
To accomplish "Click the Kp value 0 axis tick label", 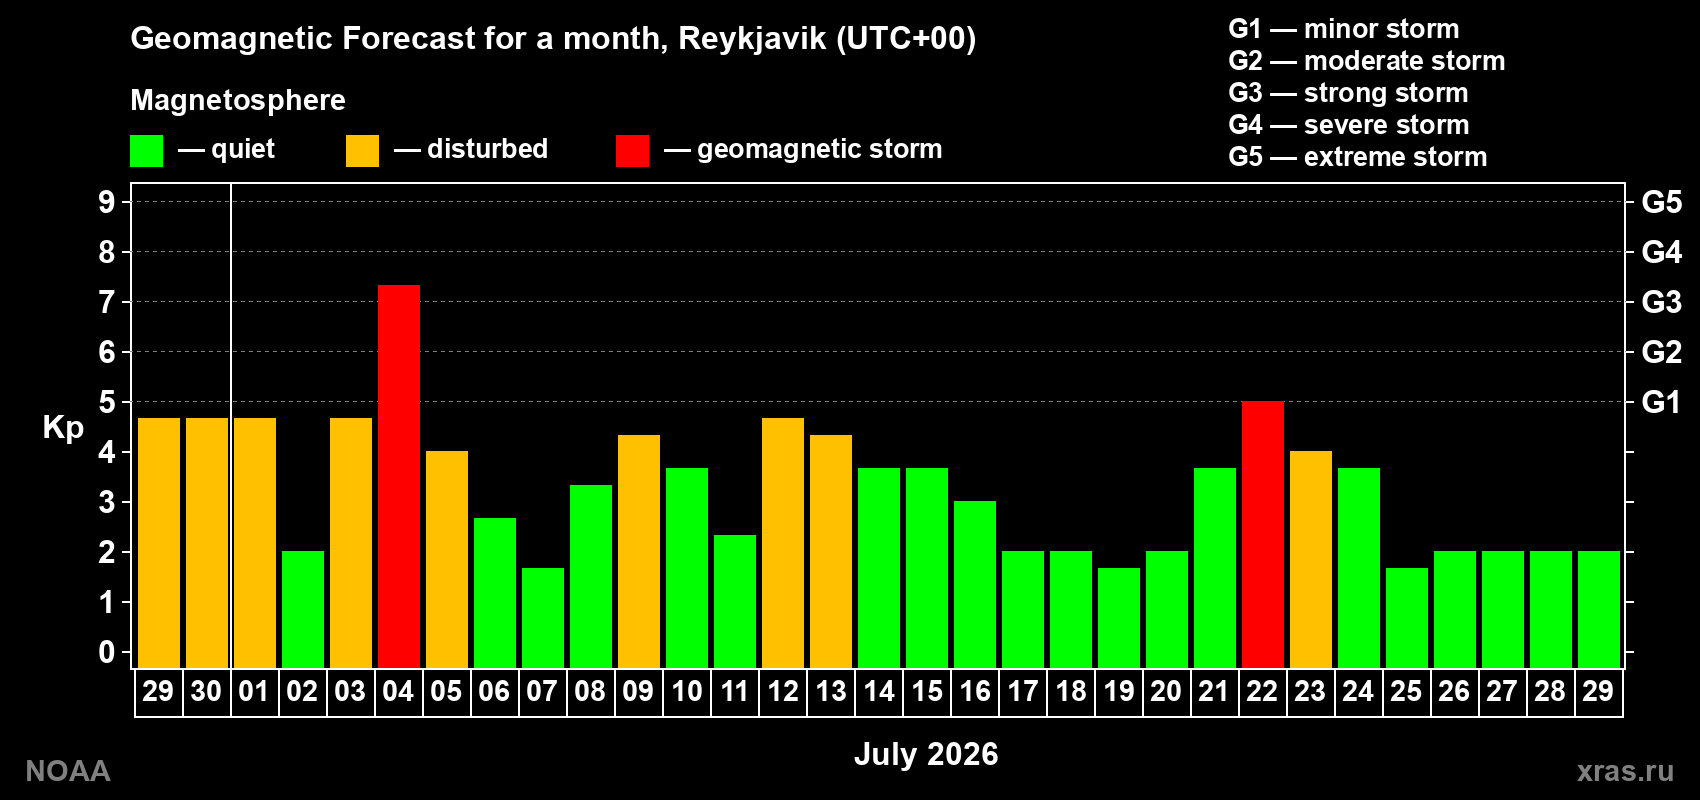I will (107, 652).
